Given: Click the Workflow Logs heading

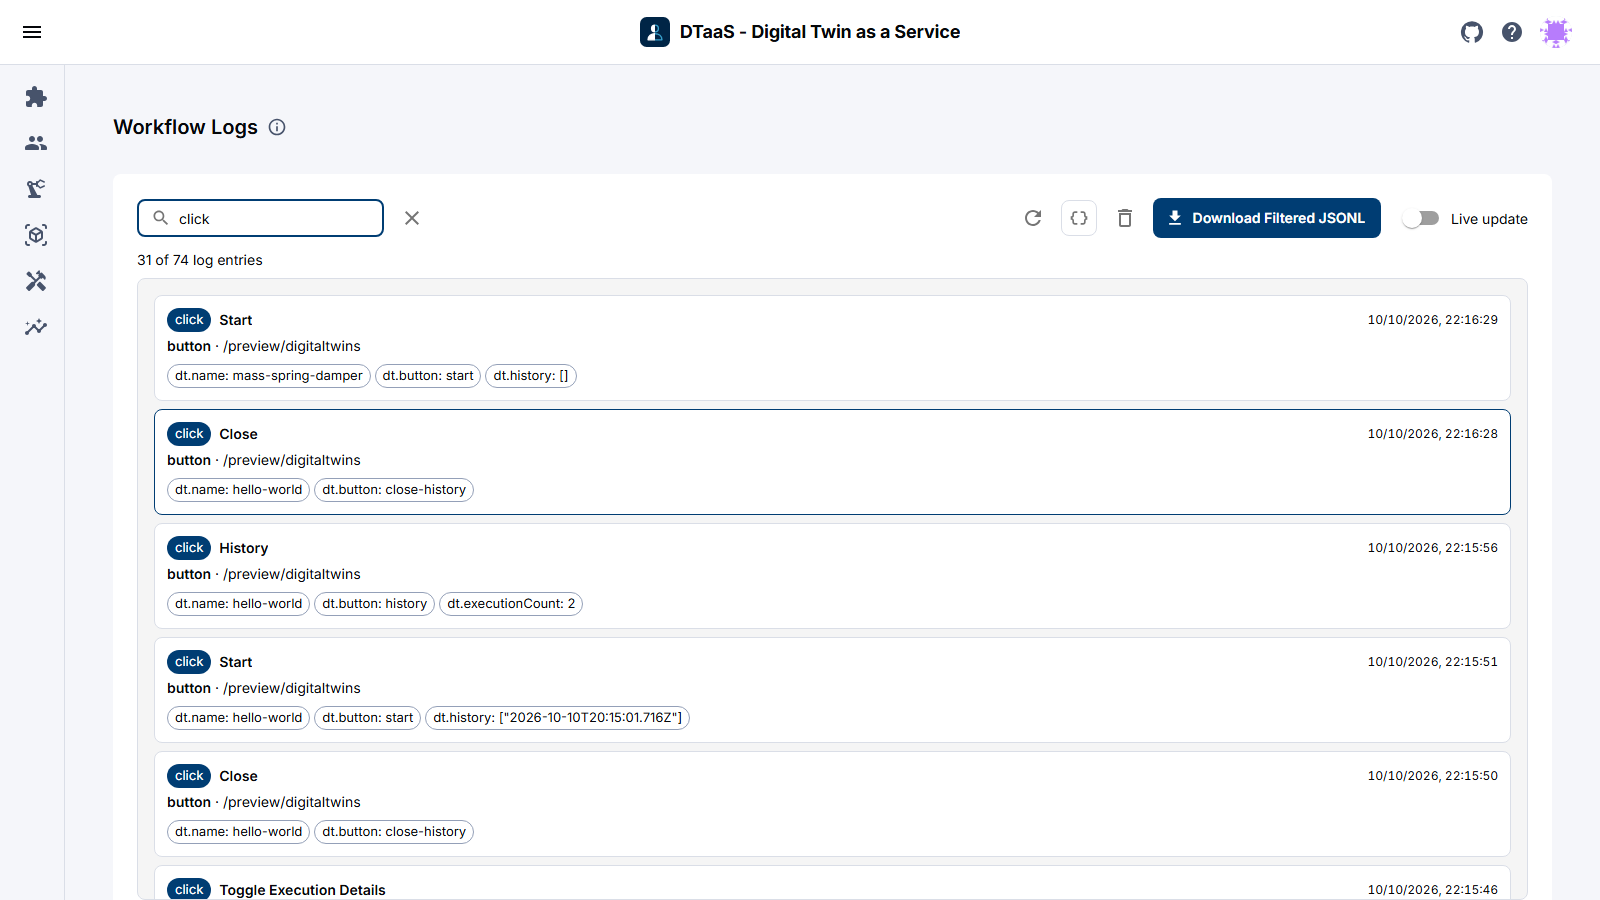Looking at the screenshot, I should [x=186, y=127].
